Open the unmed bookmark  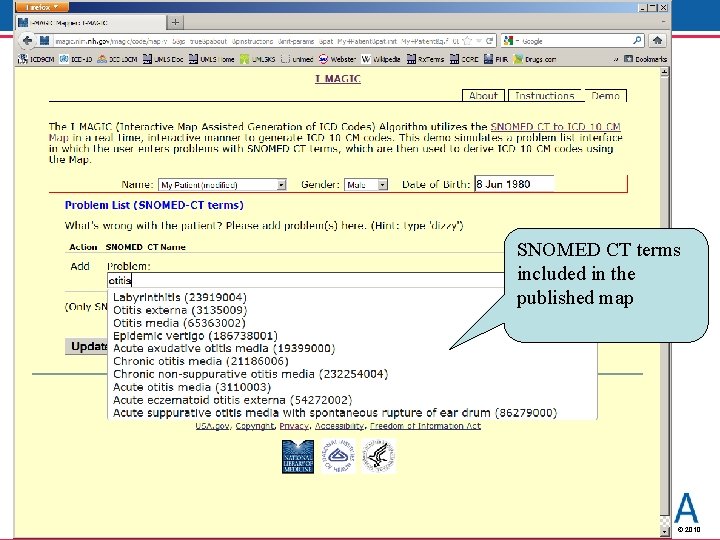[297, 59]
